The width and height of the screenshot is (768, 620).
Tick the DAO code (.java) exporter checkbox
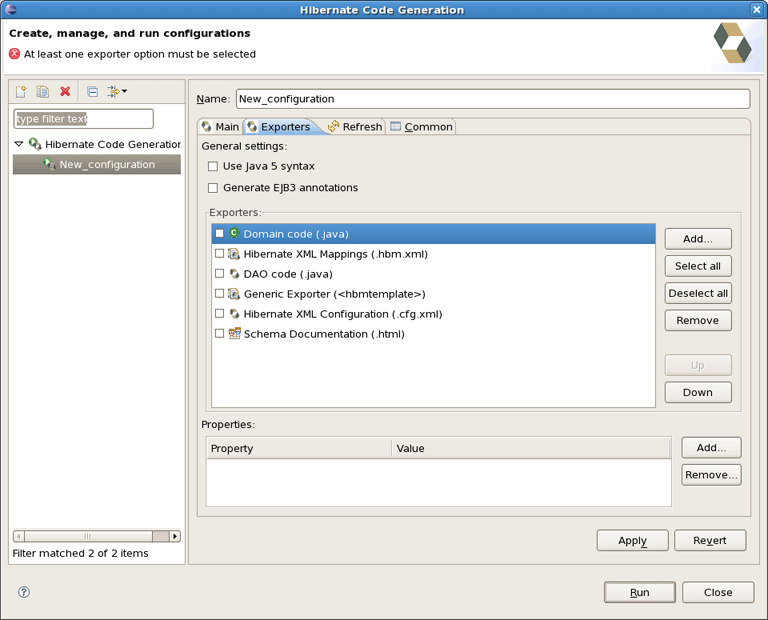tap(220, 274)
